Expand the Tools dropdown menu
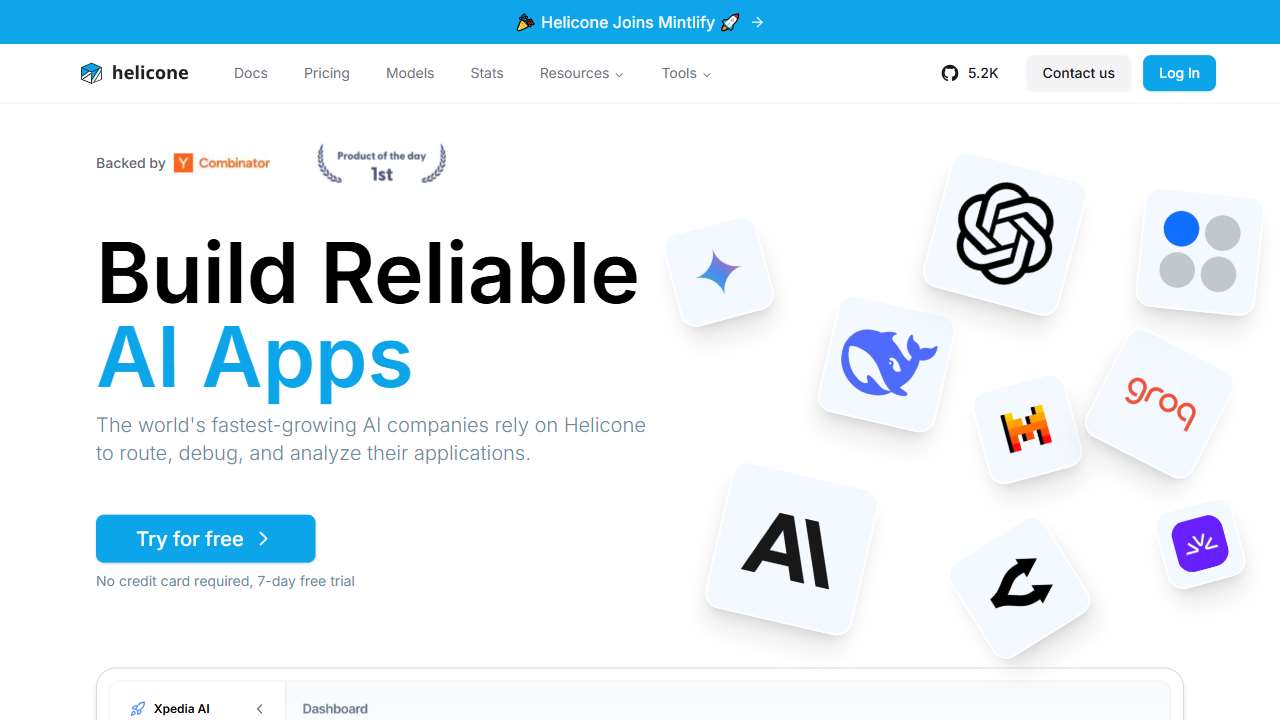The height and width of the screenshot is (720, 1280). pos(686,73)
